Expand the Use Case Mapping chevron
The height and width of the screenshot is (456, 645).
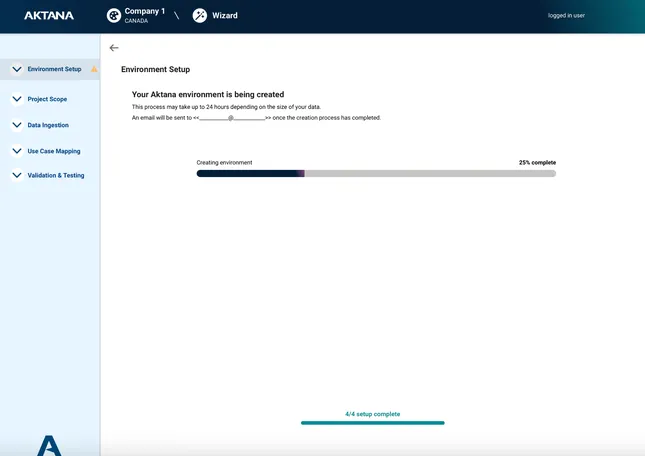[17, 151]
